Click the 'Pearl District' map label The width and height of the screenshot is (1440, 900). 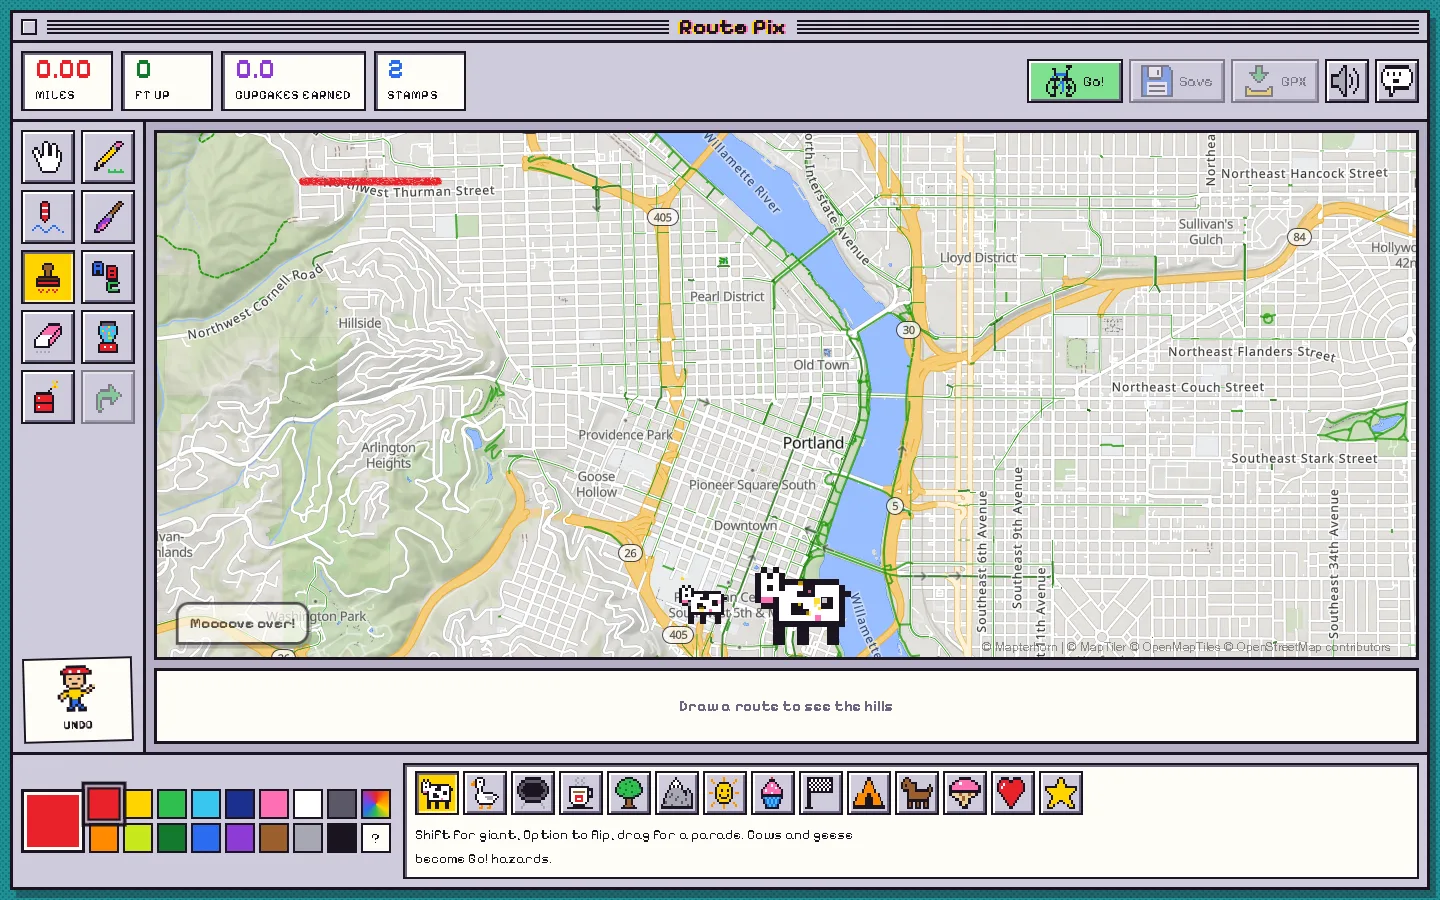point(727,296)
